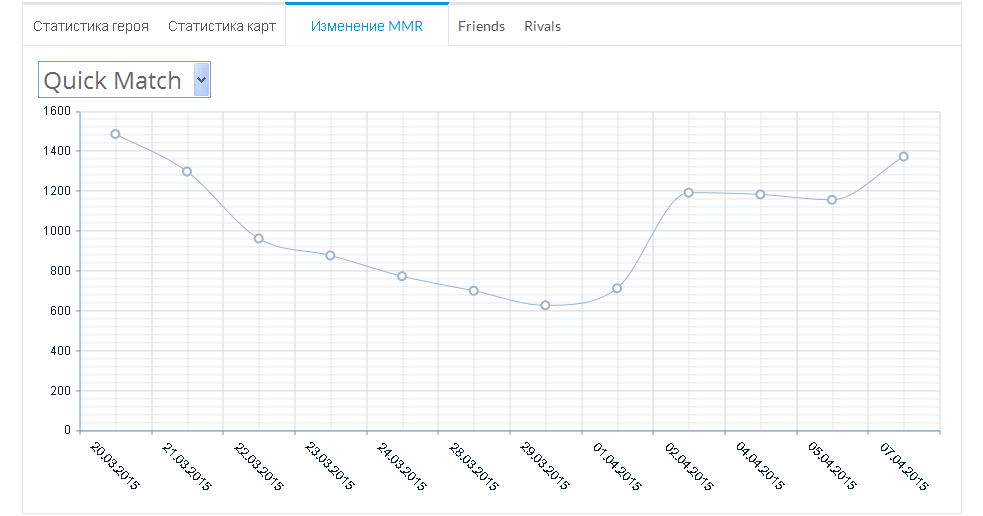This screenshot has width=983, height=516.
Task: Switch to the Rivals tab
Action: (x=542, y=26)
